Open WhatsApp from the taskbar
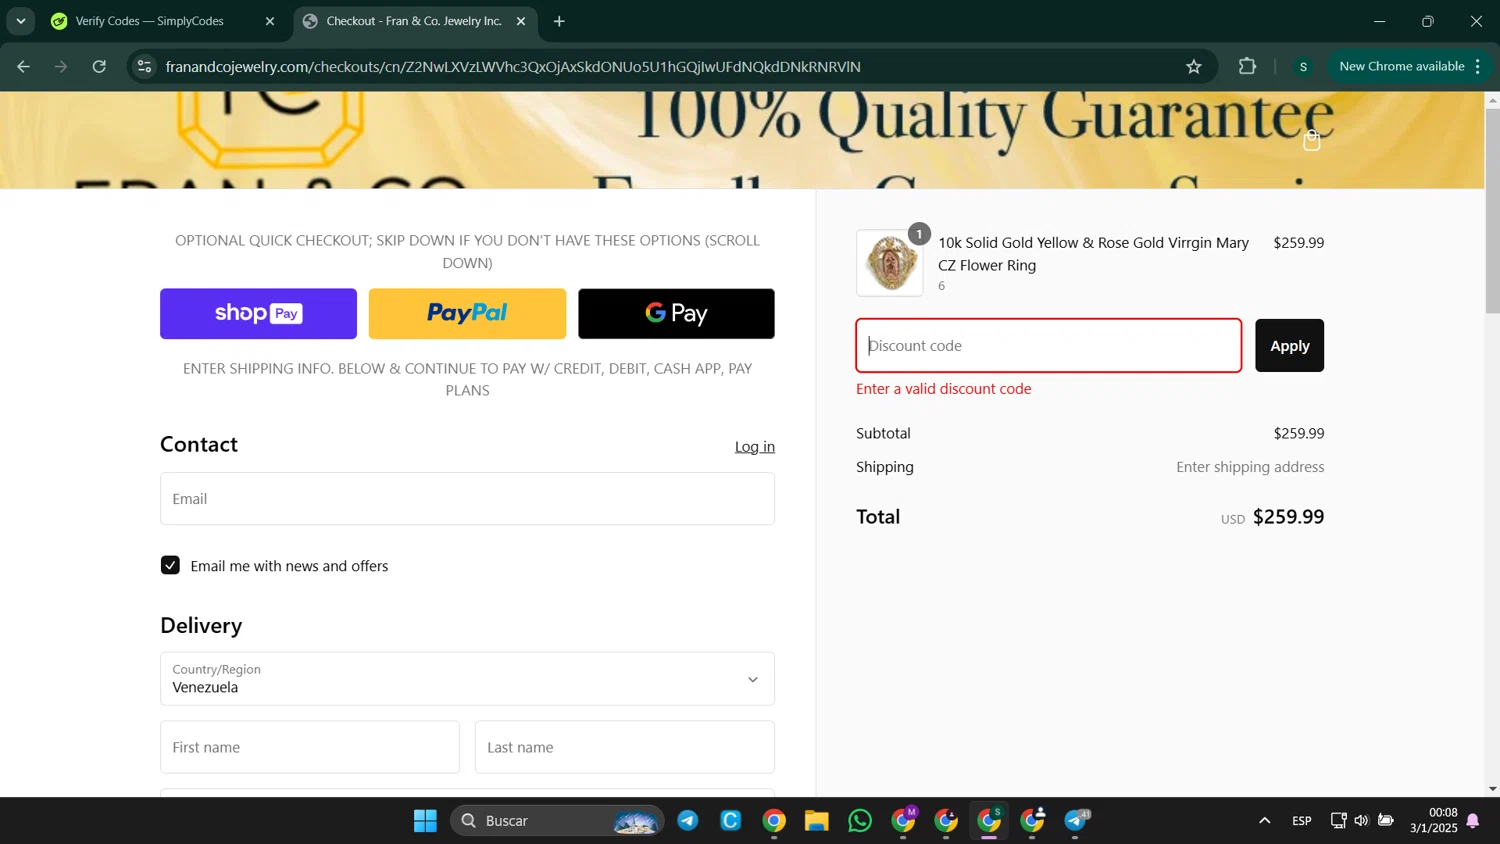The height and width of the screenshot is (844, 1500). point(860,821)
